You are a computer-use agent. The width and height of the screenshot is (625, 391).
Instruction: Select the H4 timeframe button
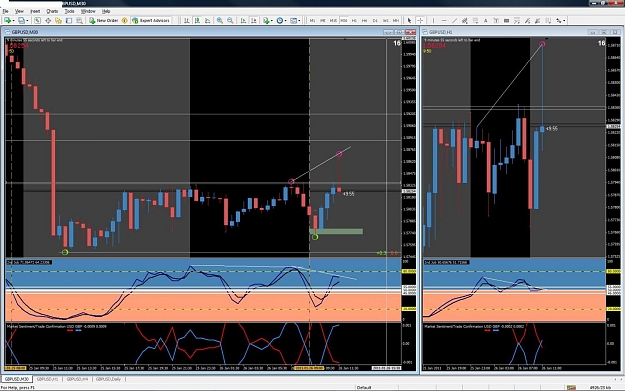click(364, 20)
